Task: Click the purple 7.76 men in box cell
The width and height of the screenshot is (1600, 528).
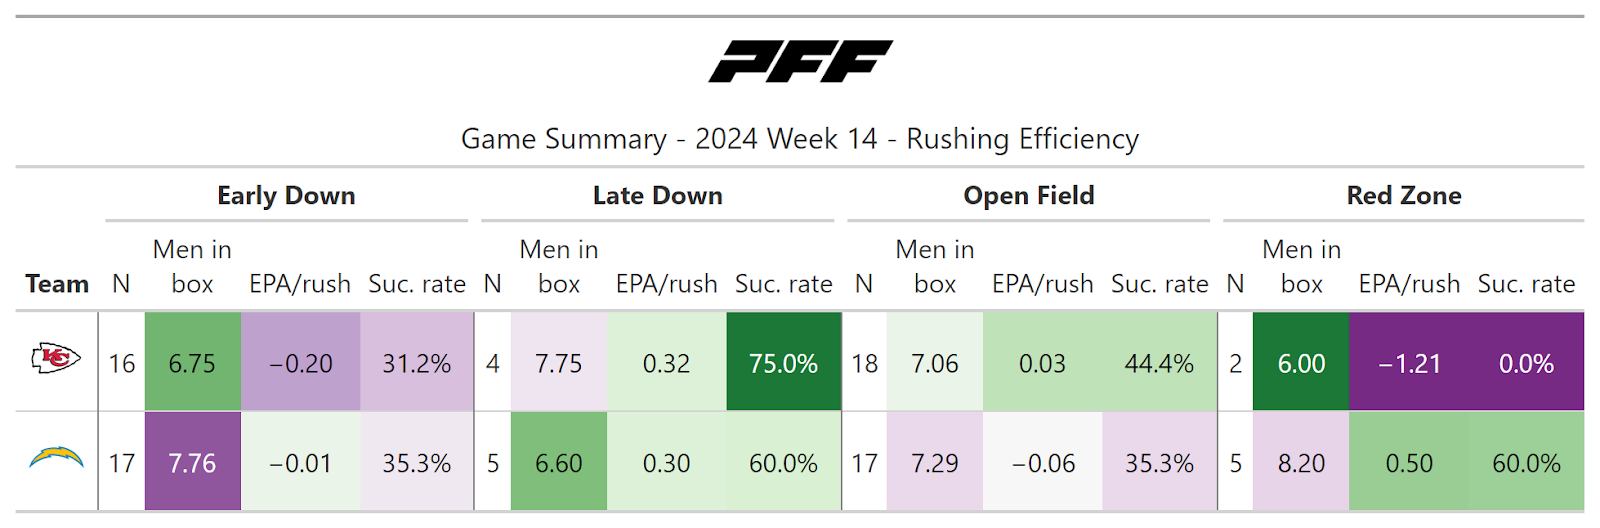Action: [x=192, y=463]
